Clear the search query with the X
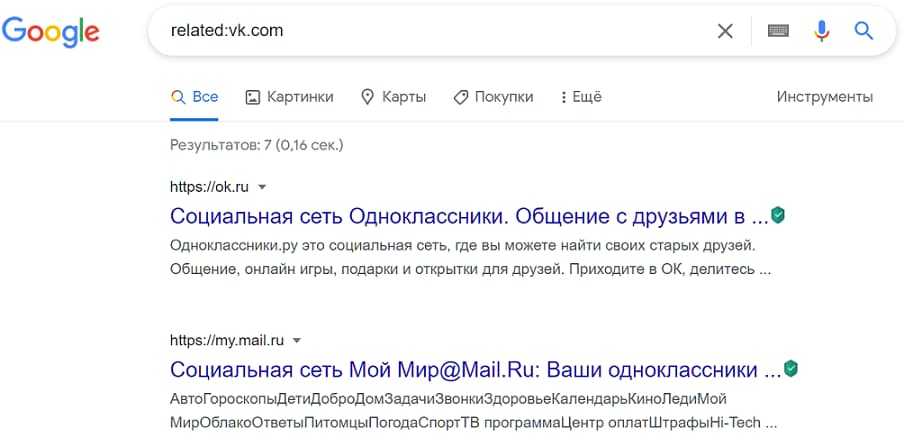Screen dimensions: 904x447 725,31
